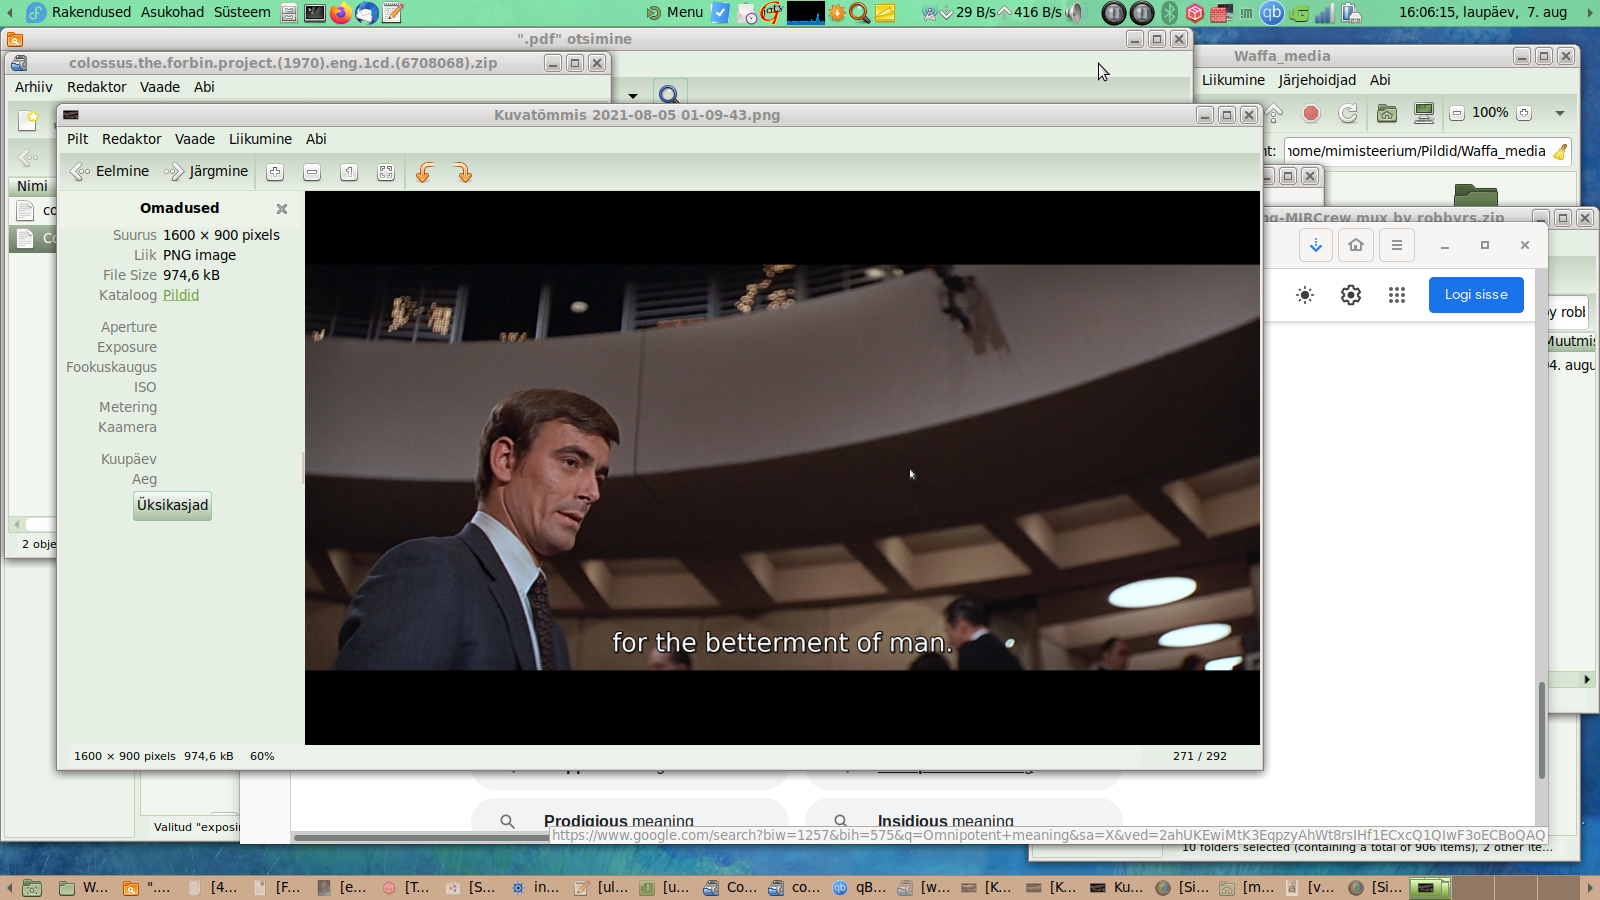Open the Pilt menu in image viewer
1600x900 pixels.
[x=78, y=139]
